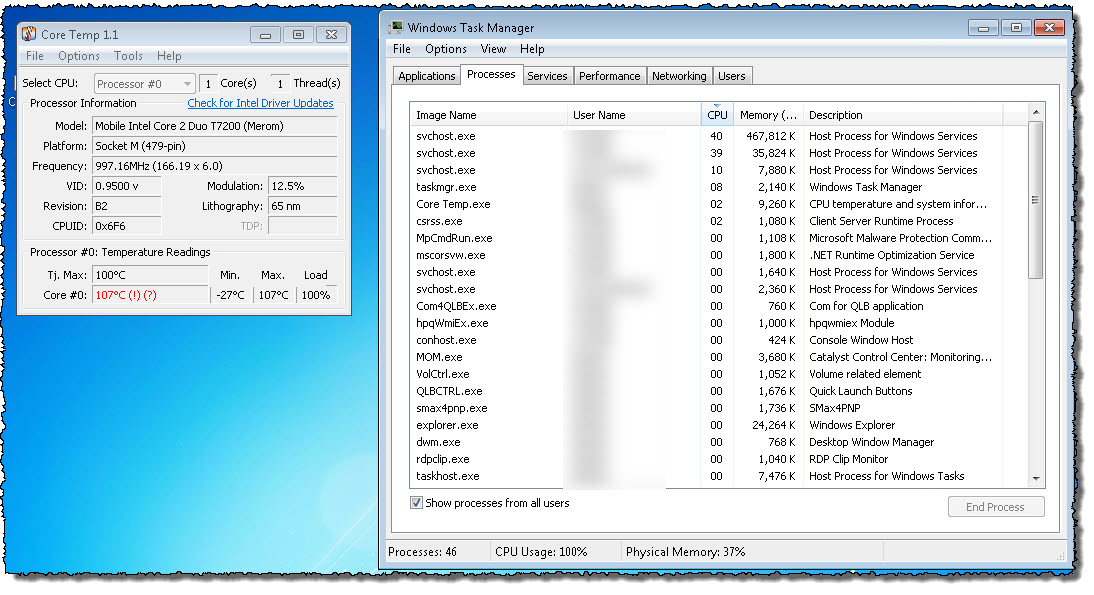Switch to the Services tab
This screenshot has height=595, width=1094.
pos(547,76)
